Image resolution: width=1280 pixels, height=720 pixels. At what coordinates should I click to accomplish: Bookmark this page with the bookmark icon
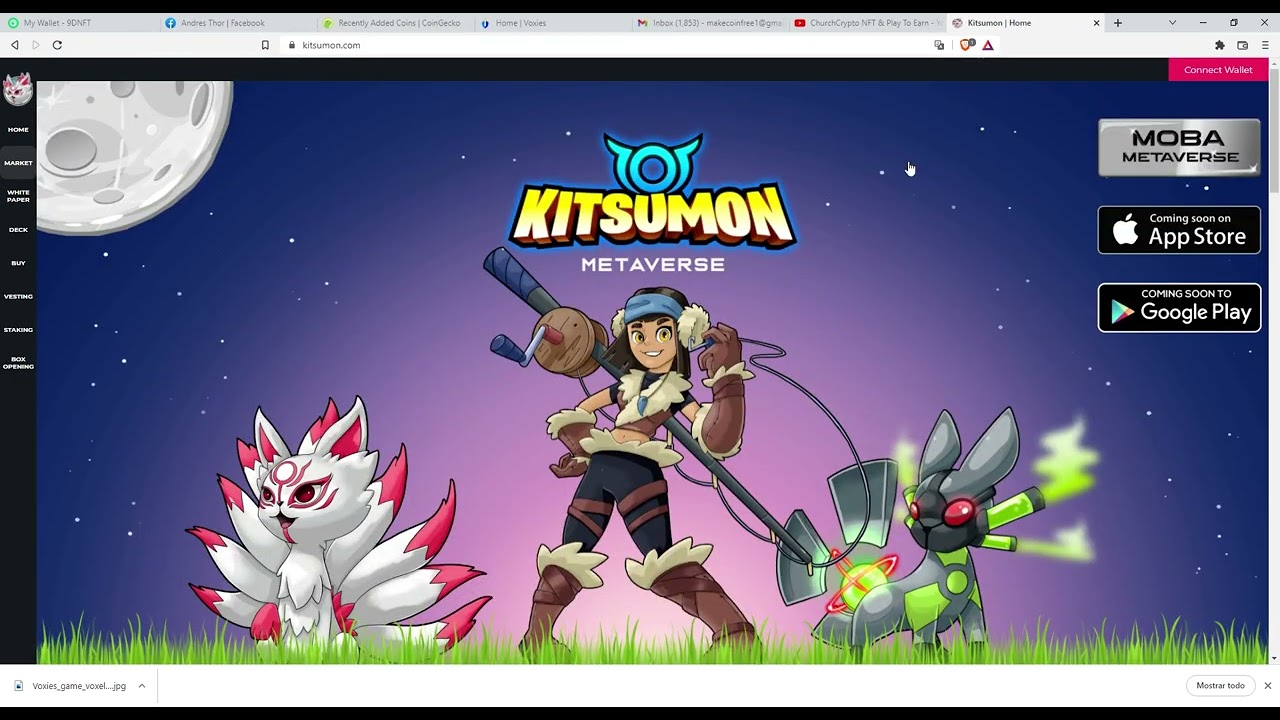point(265,45)
